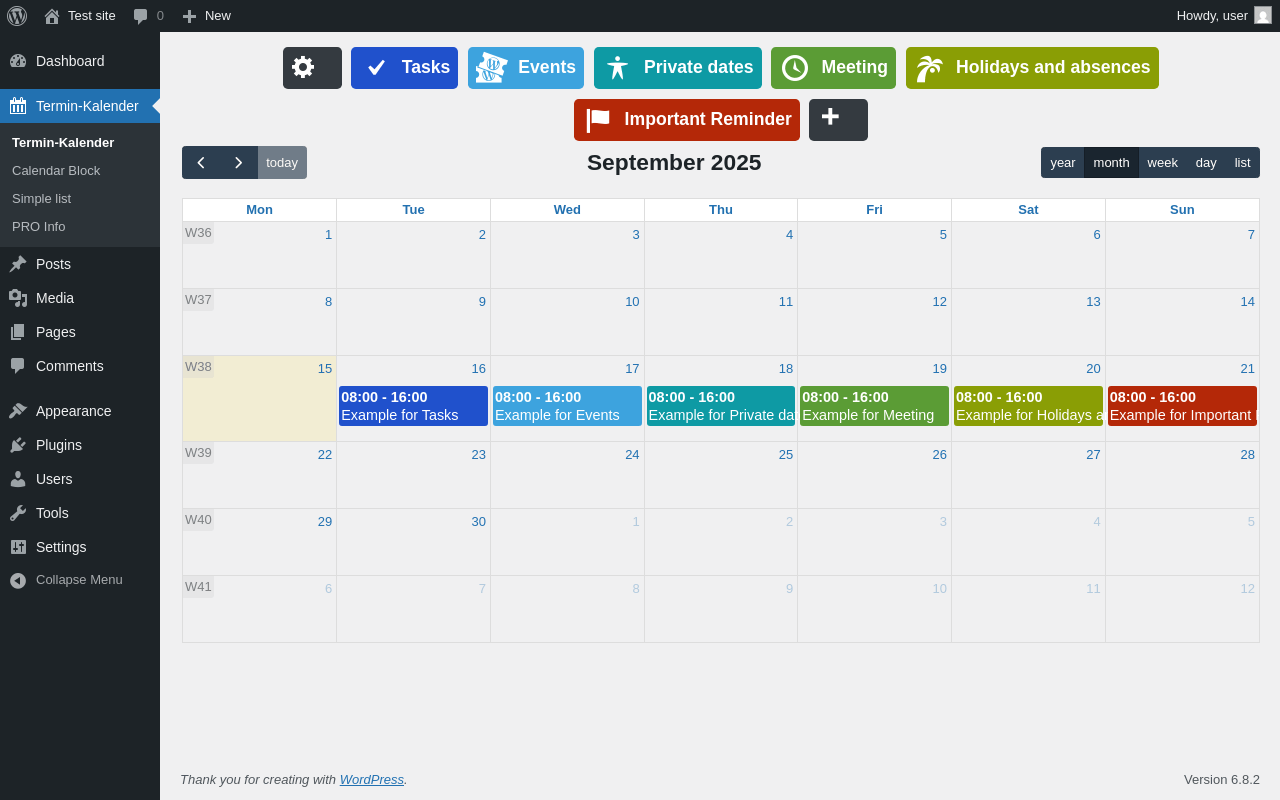This screenshot has height=800, width=1280.
Task: Select the red Important Reminder category
Action: click(687, 120)
